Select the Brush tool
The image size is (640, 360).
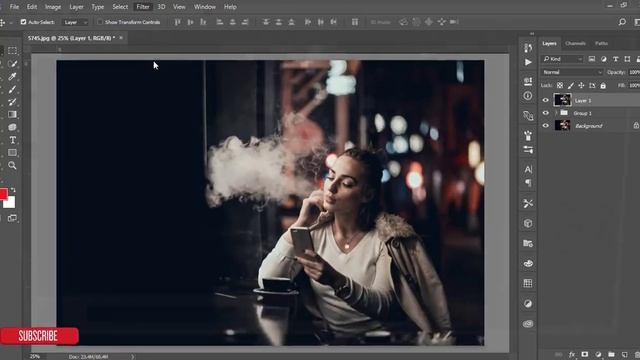pos(12,89)
